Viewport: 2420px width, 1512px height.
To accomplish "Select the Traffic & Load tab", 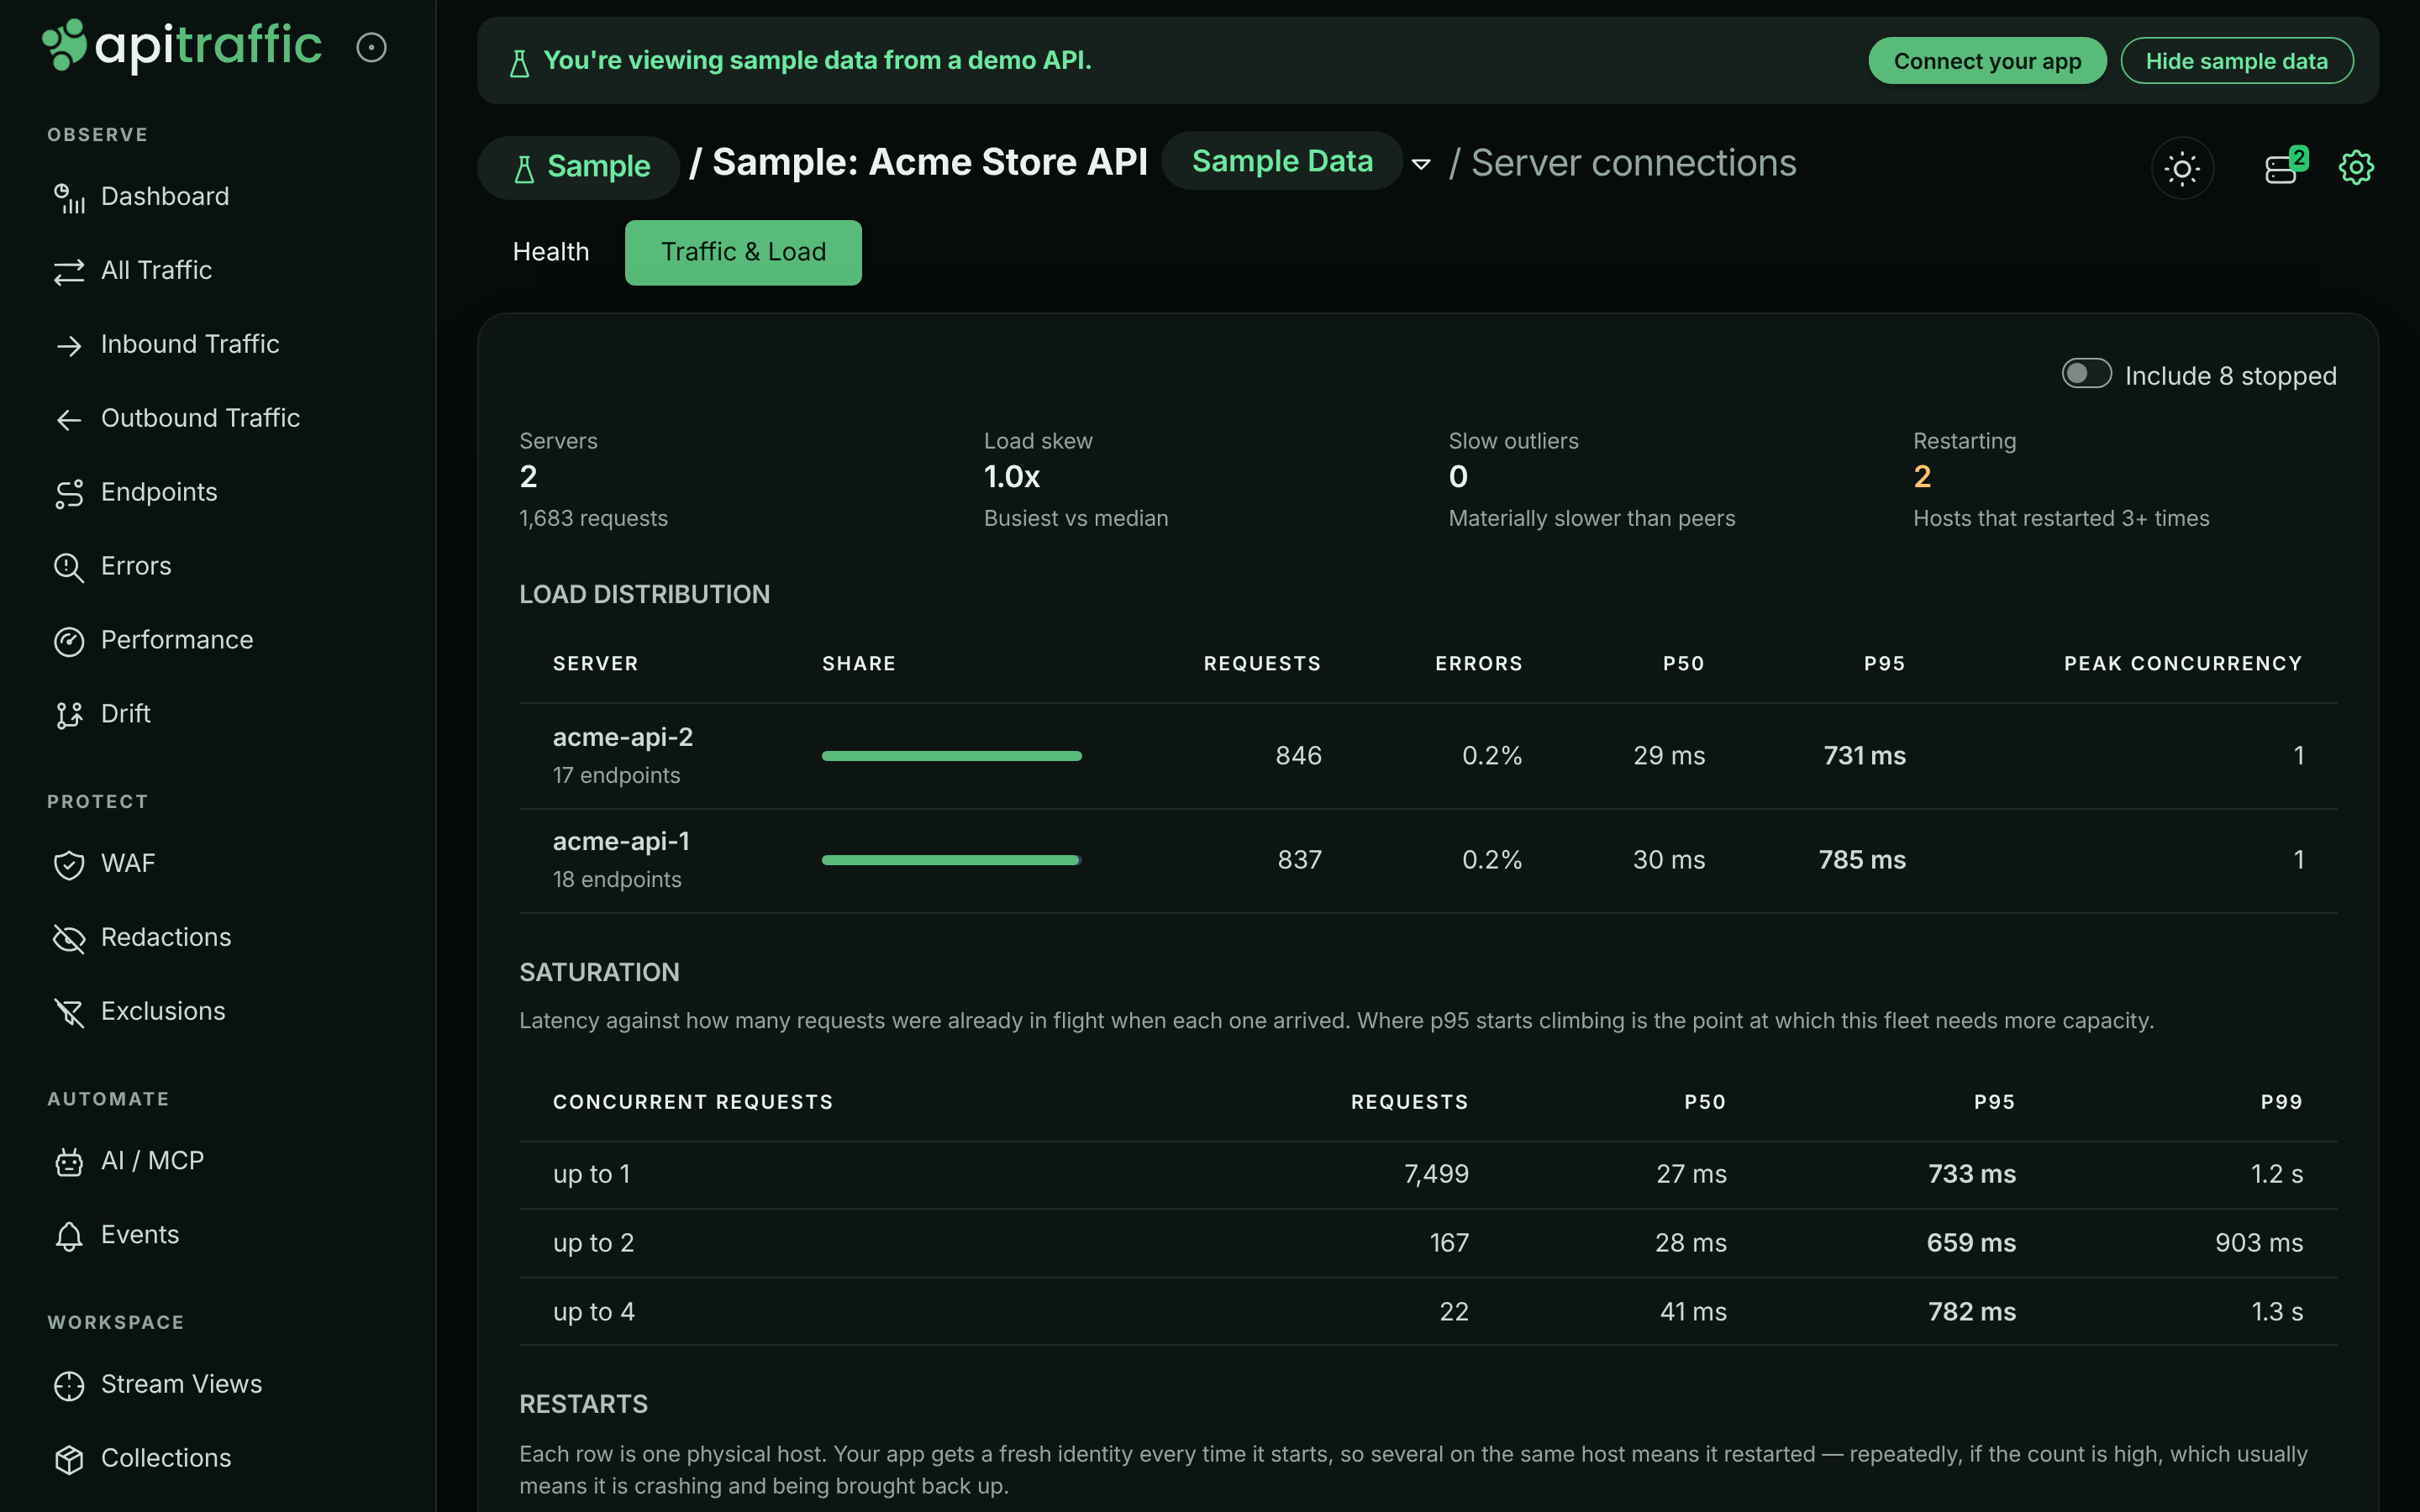I will pyautogui.click(x=743, y=252).
